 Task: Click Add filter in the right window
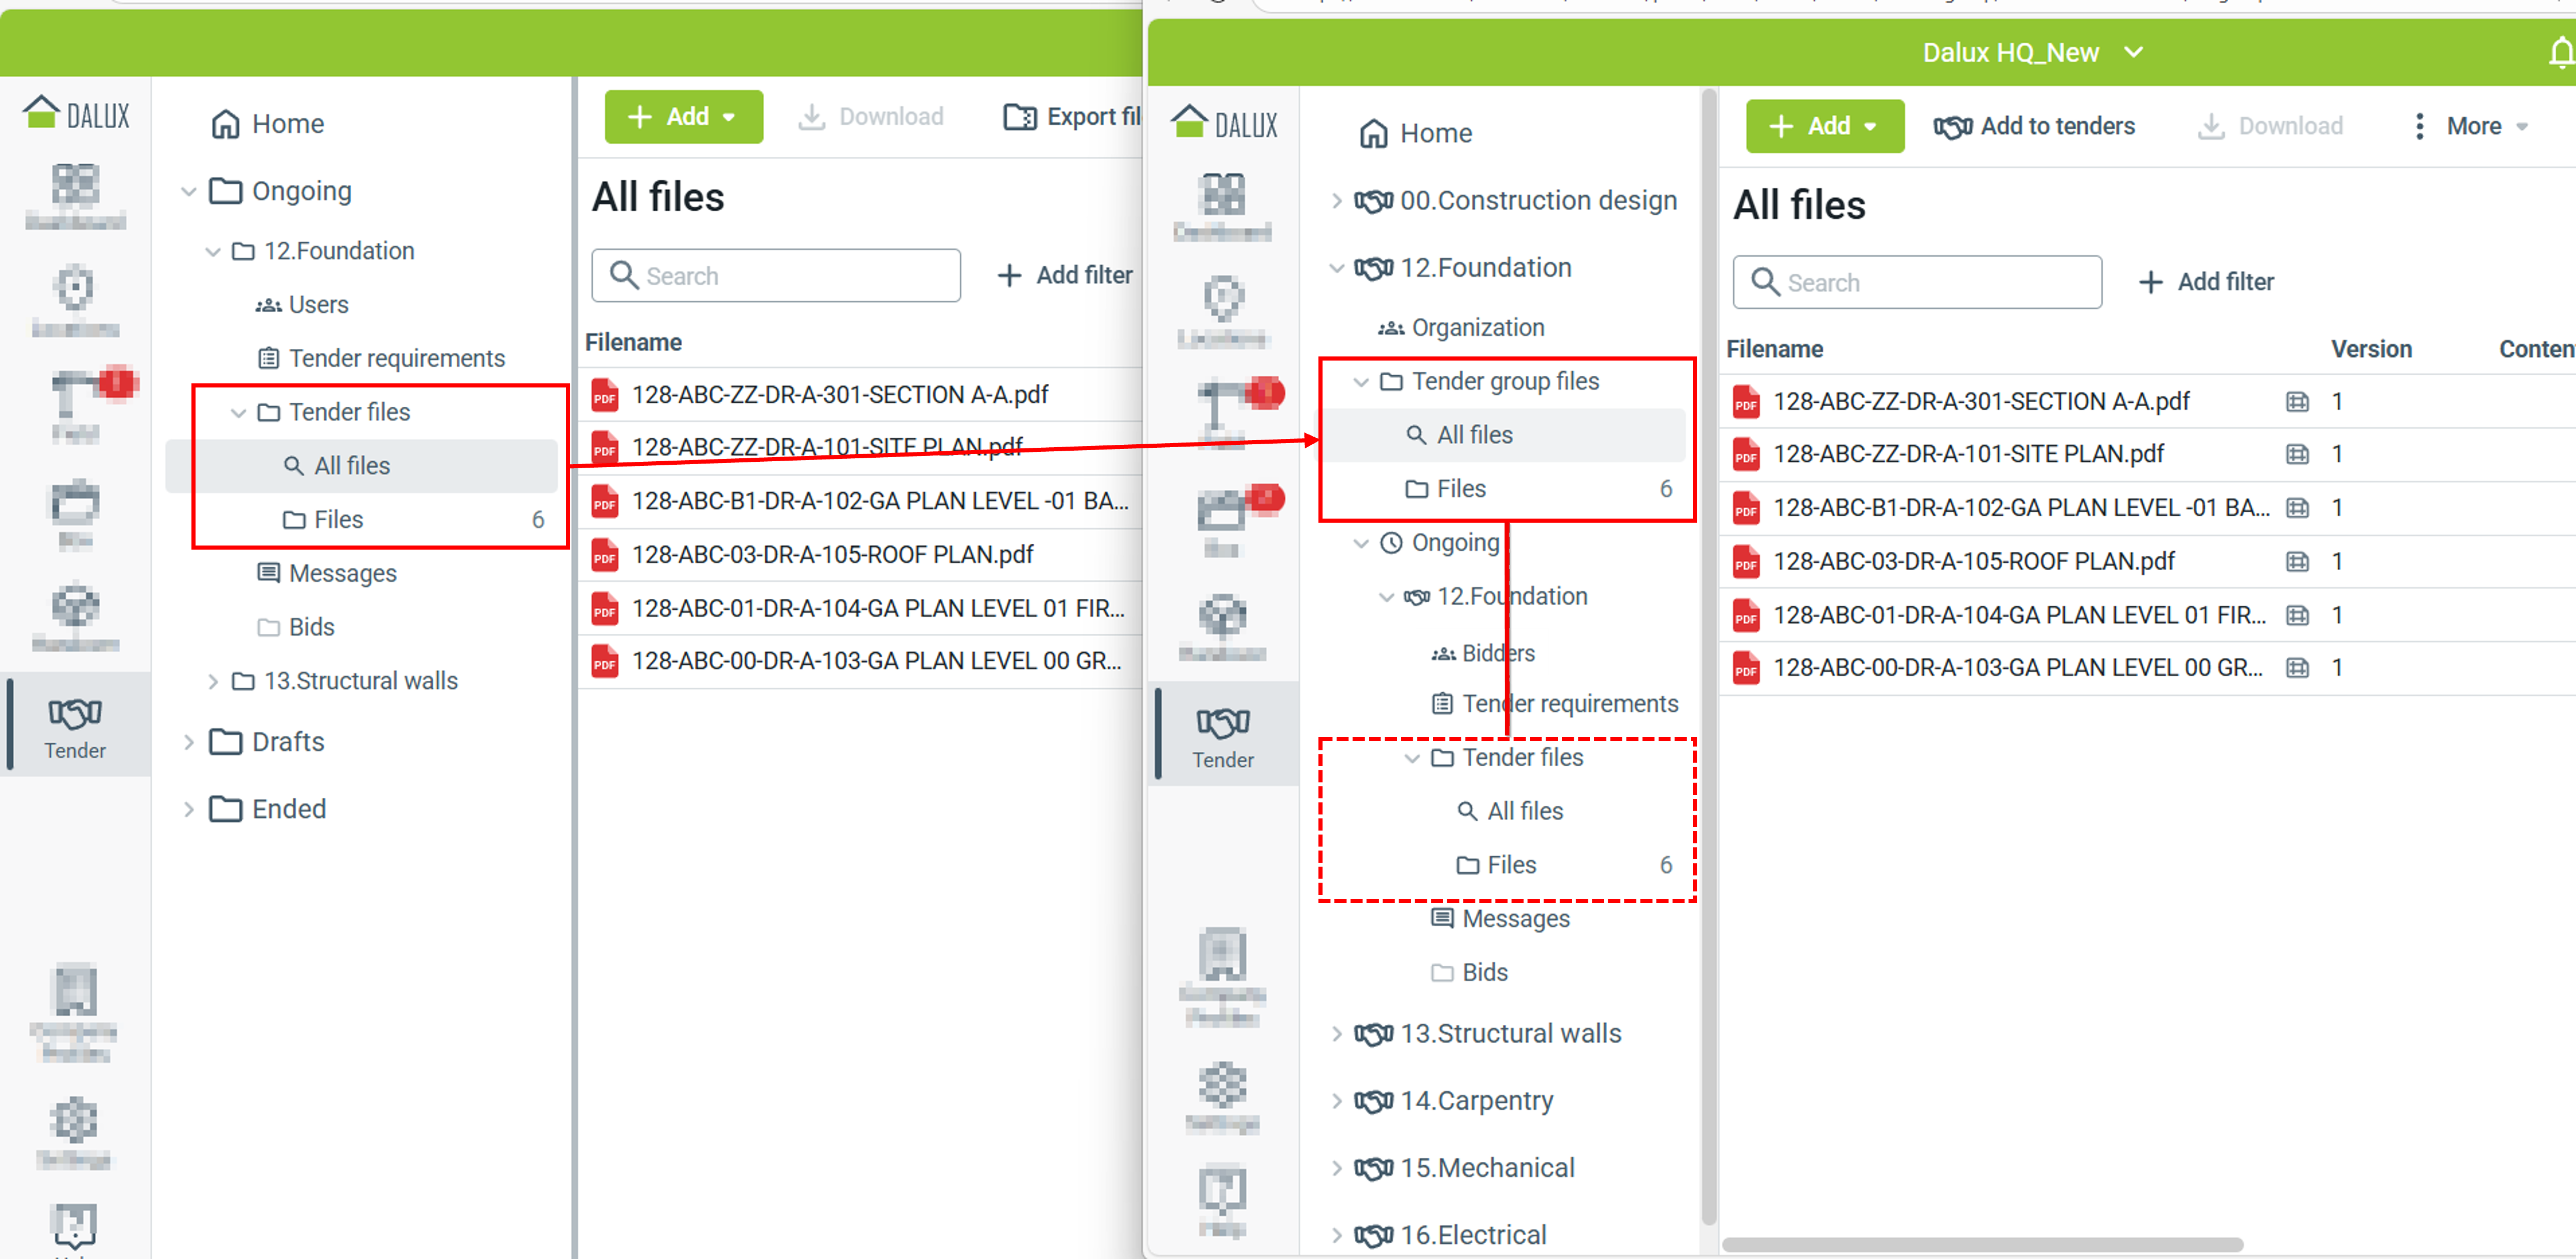point(2206,282)
